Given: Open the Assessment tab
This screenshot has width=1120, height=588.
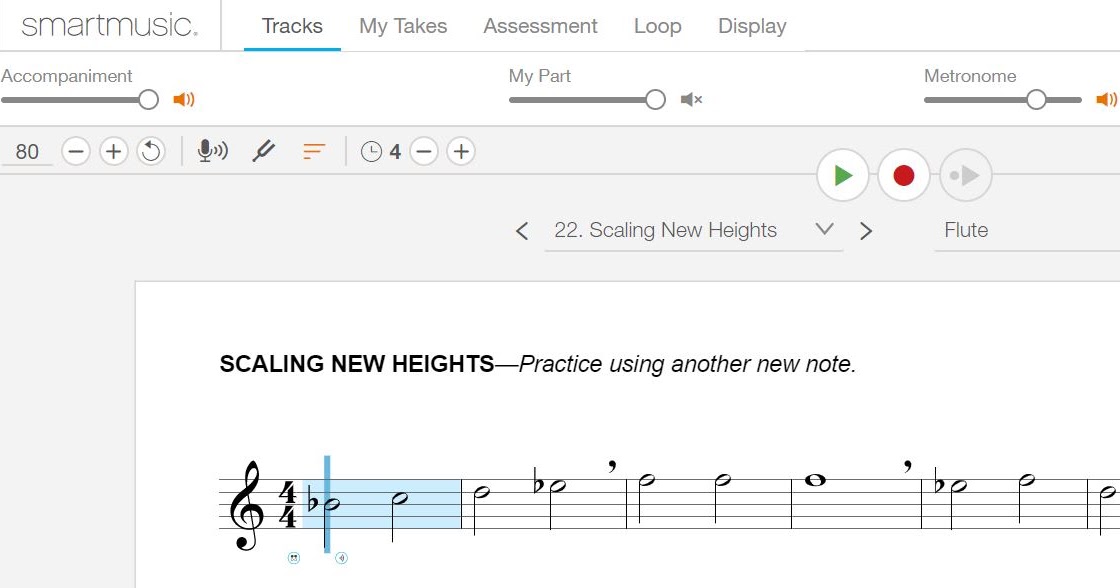Looking at the screenshot, I should (540, 26).
